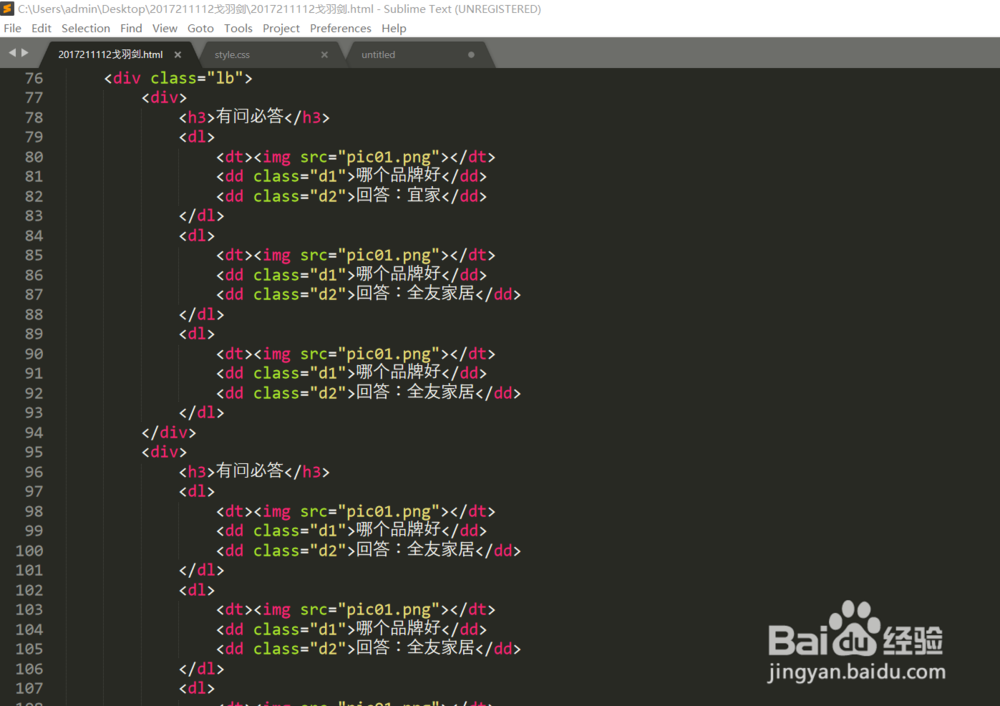Open the Project menu

coord(281,28)
